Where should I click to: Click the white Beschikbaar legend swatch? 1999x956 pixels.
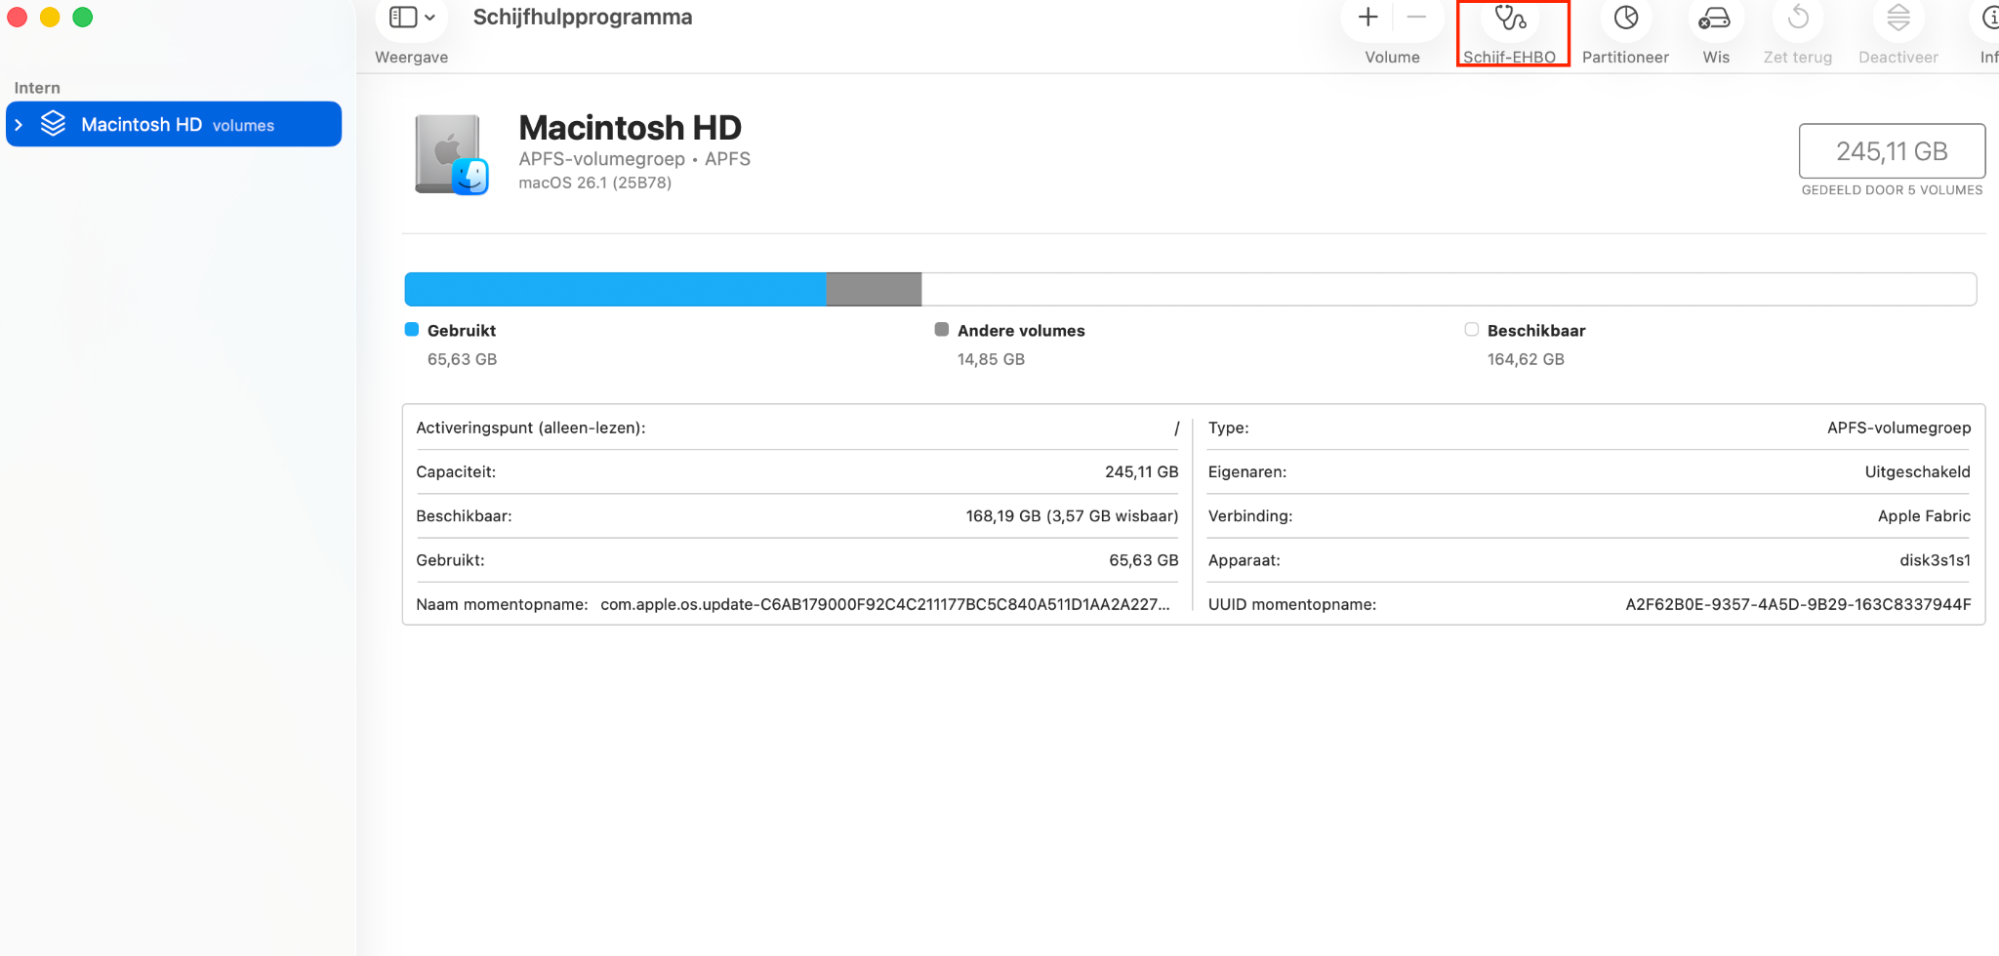click(x=1471, y=330)
